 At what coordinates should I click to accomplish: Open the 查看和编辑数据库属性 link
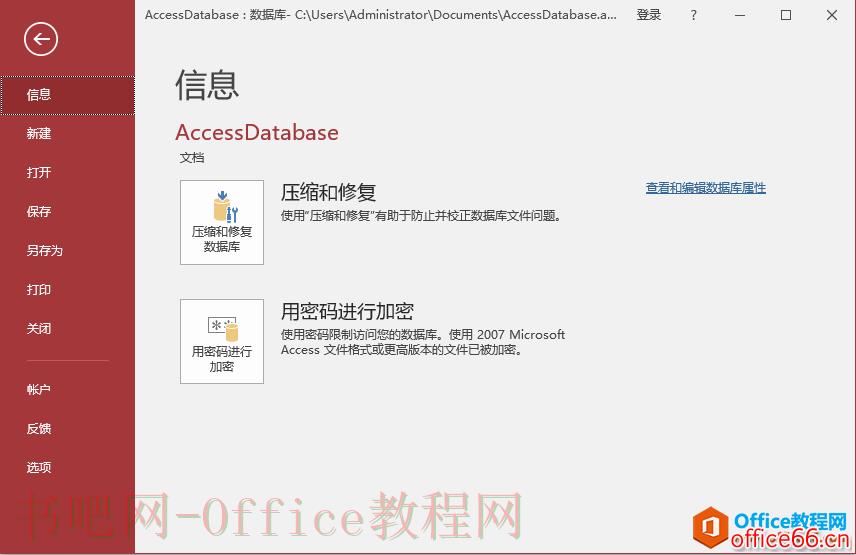(705, 188)
